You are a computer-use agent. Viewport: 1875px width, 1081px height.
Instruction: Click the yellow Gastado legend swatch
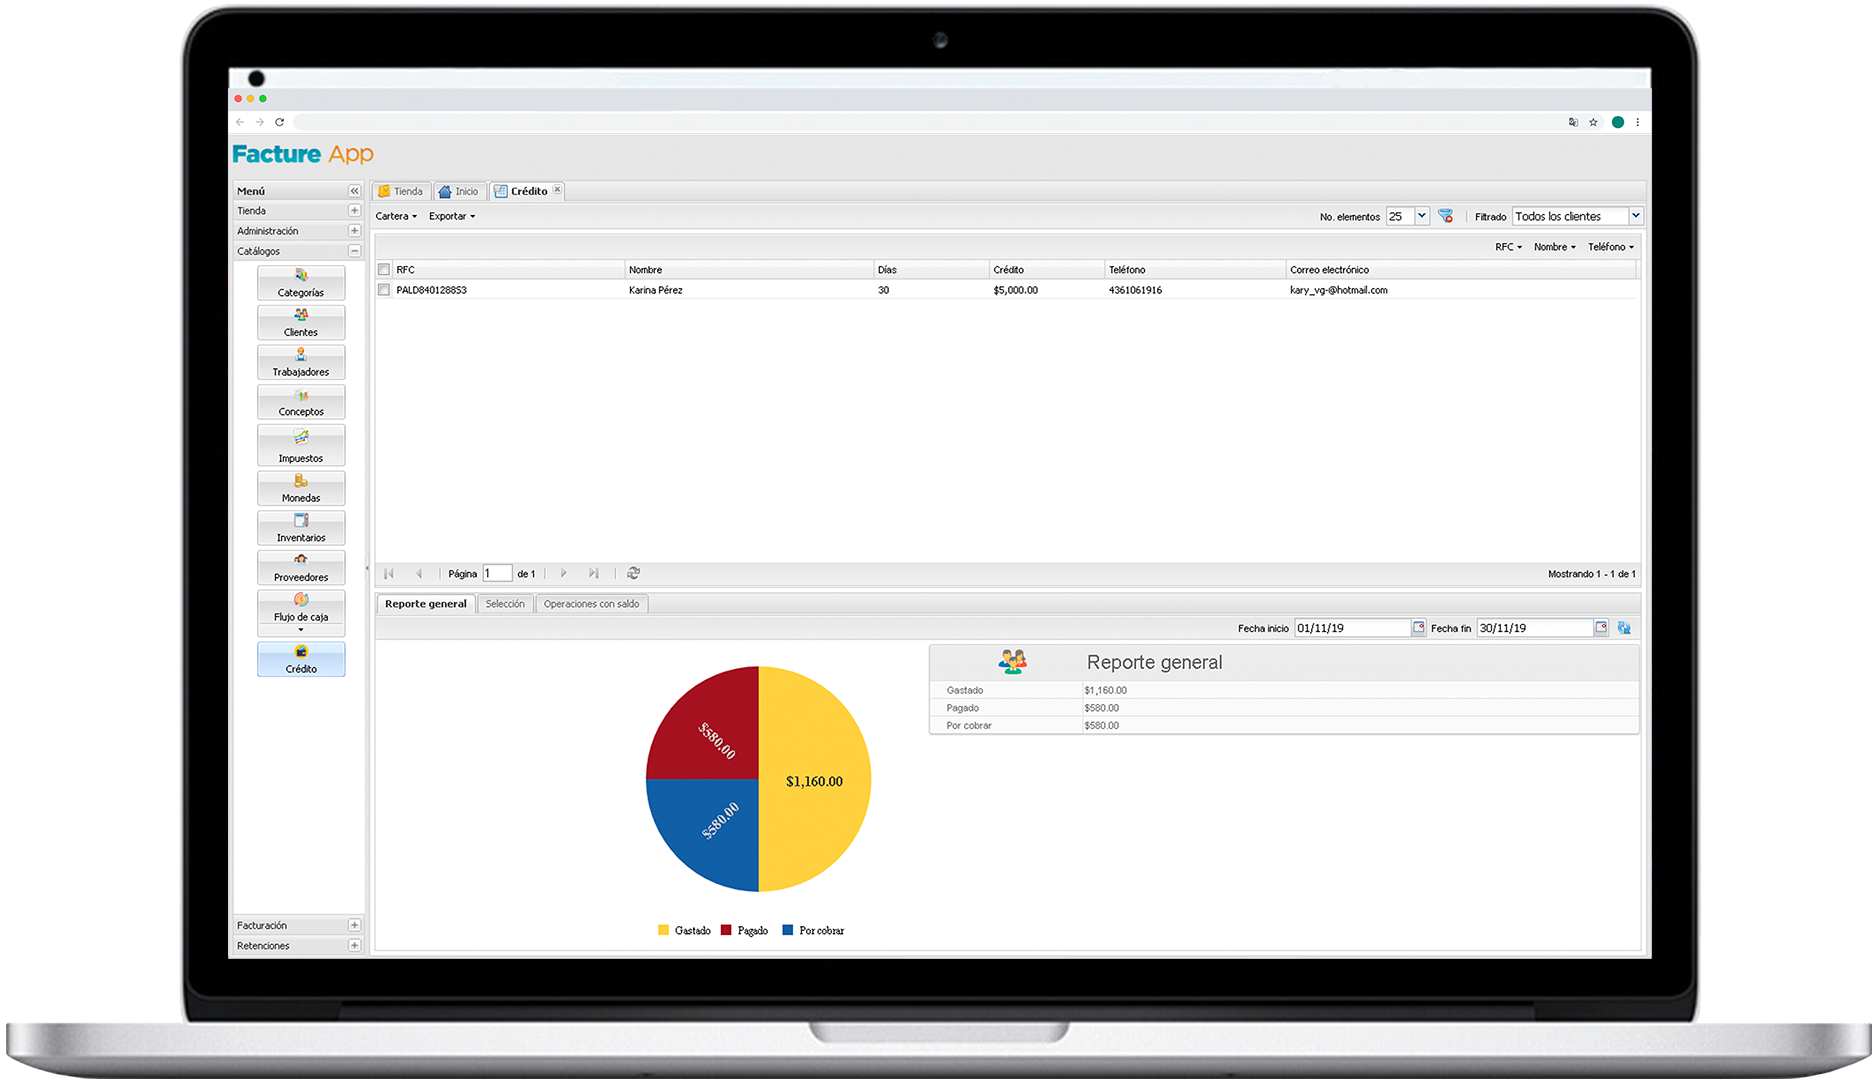663,930
